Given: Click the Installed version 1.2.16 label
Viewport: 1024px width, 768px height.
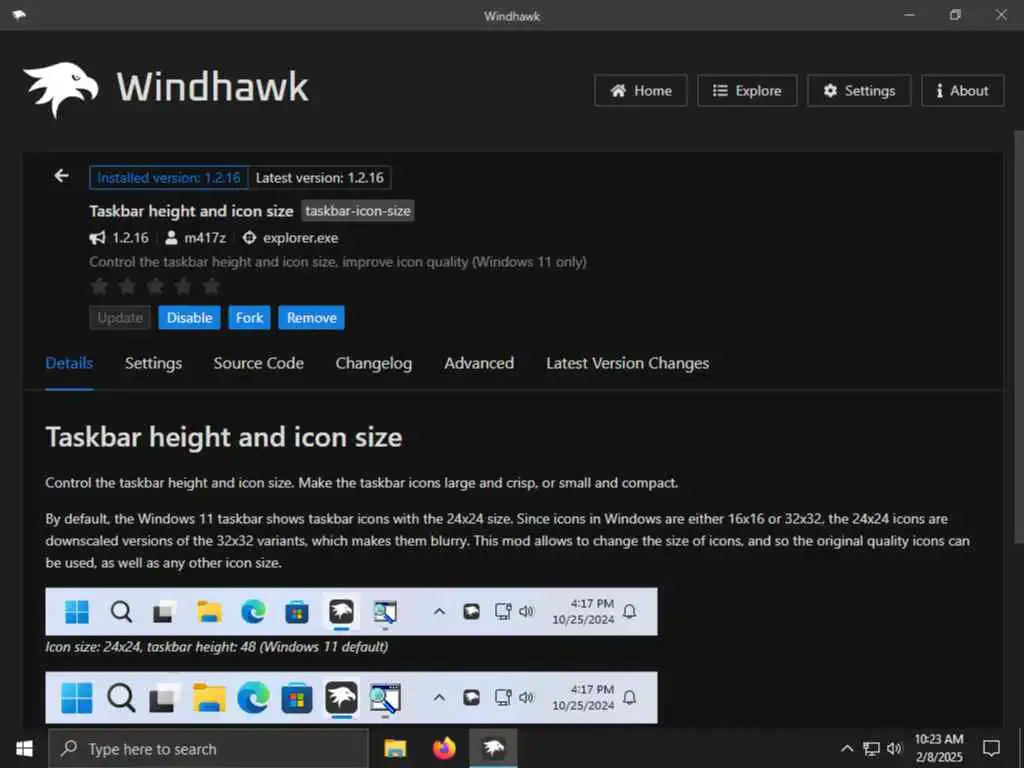Looking at the screenshot, I should (x=168, y=178).
